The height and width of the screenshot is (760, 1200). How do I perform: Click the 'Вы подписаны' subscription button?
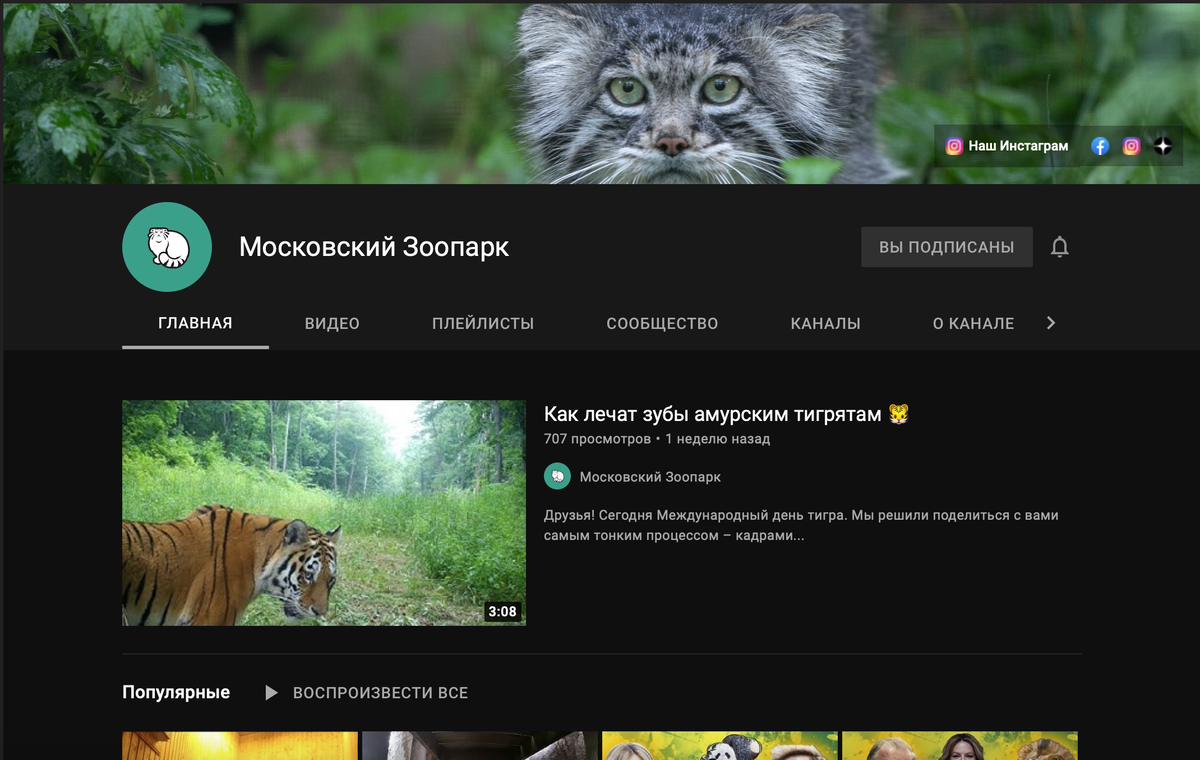(x=947, y=247)
